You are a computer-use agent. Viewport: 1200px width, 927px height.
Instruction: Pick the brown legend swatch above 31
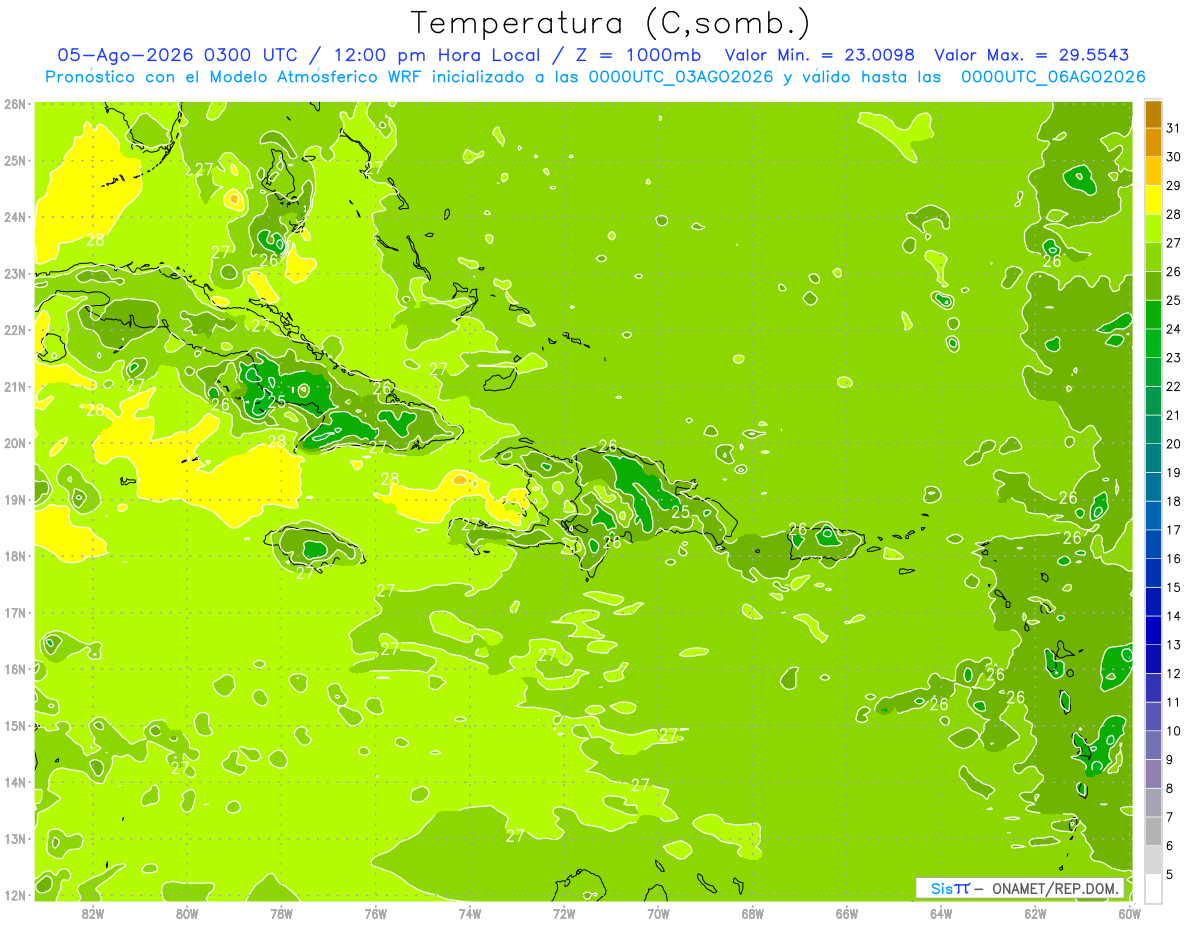pyautogui.click(x=1153, y=114)
